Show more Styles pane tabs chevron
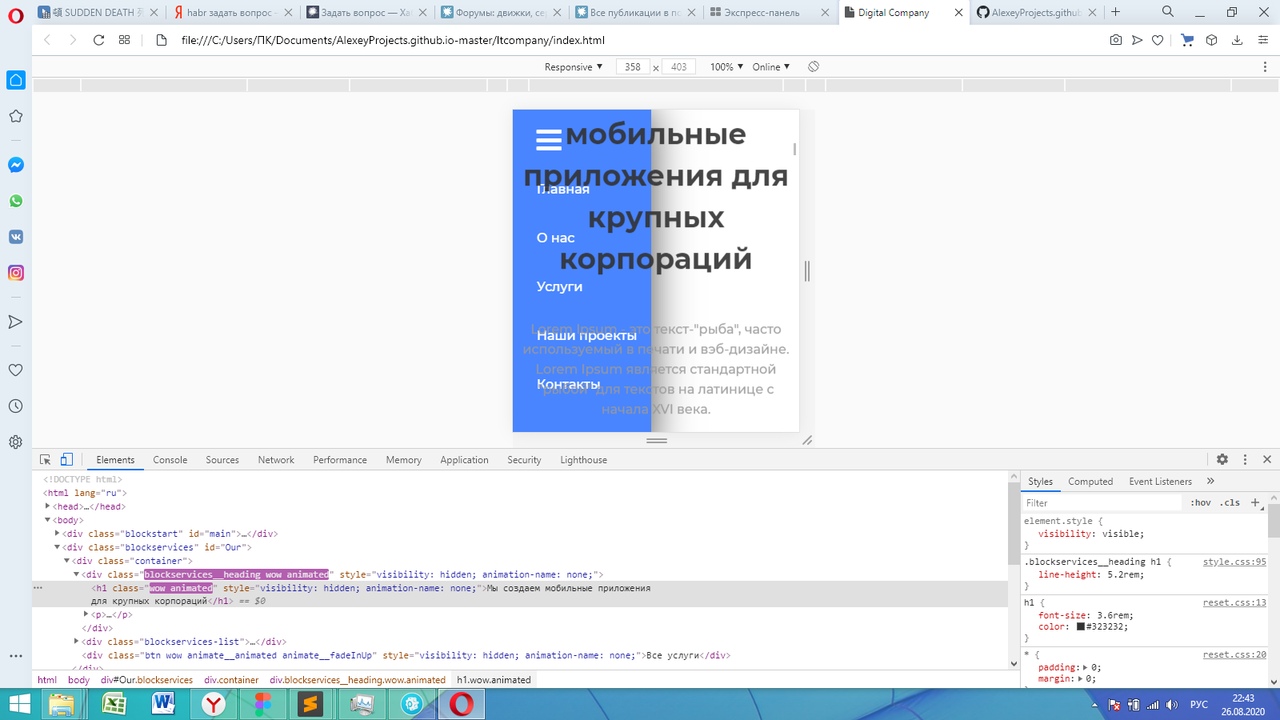 coord(1210,481)
